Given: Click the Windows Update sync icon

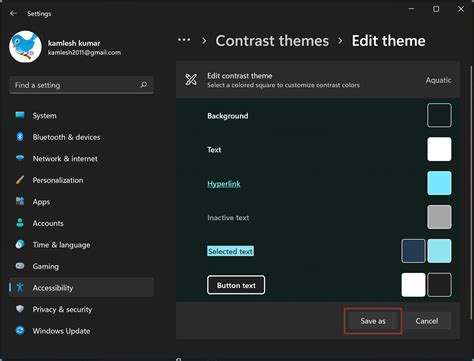Looking at the screenshot, I should [20, 330].
